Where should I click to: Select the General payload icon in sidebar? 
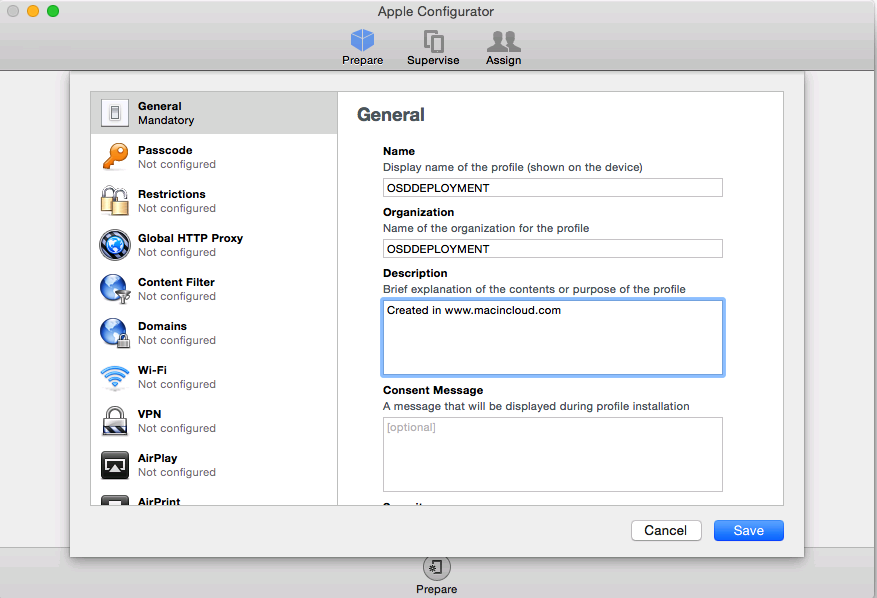[x=115, y=113]
